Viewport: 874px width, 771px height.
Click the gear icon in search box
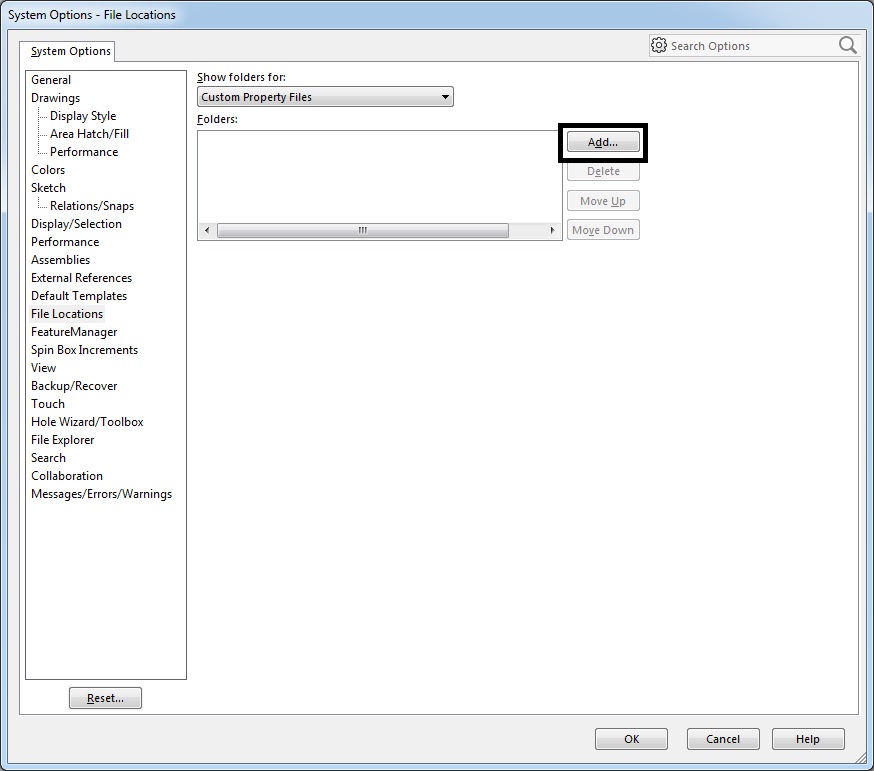(658, 45)
